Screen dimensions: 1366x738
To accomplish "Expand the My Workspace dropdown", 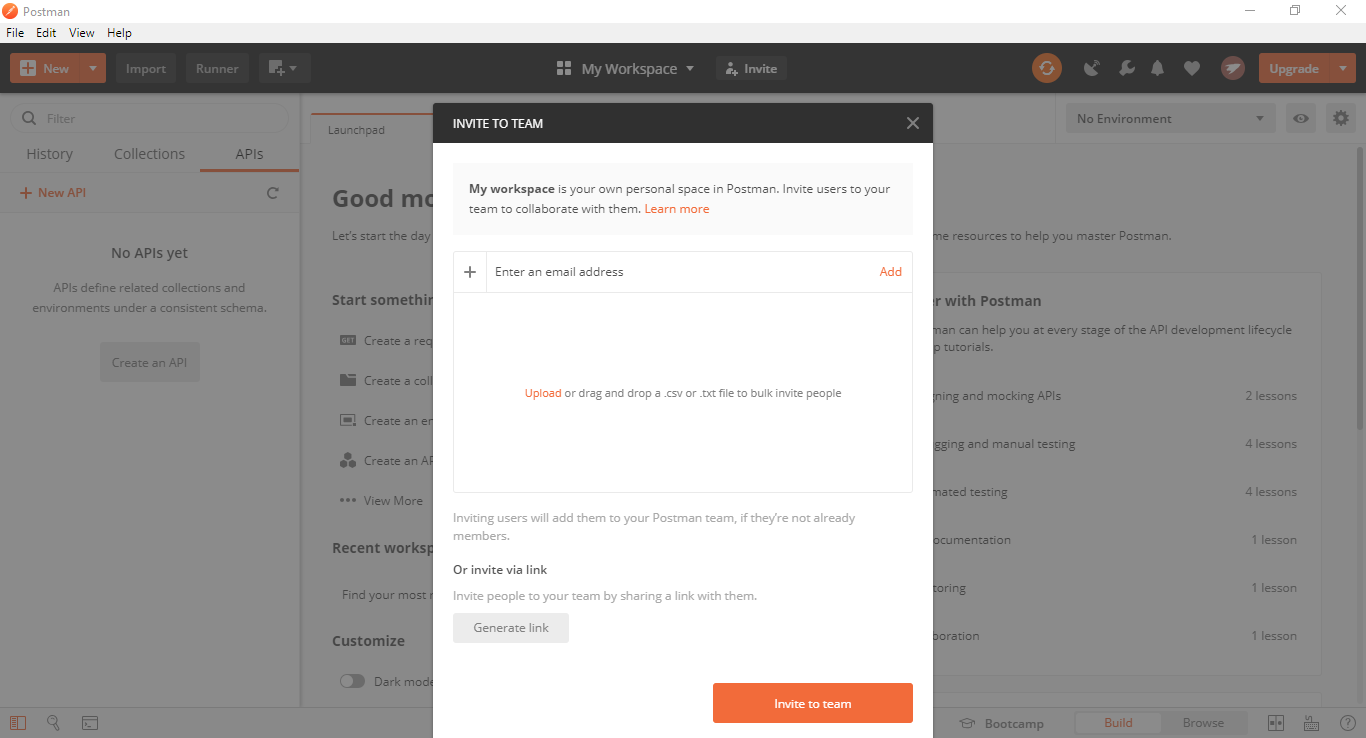I will [626, 68].
